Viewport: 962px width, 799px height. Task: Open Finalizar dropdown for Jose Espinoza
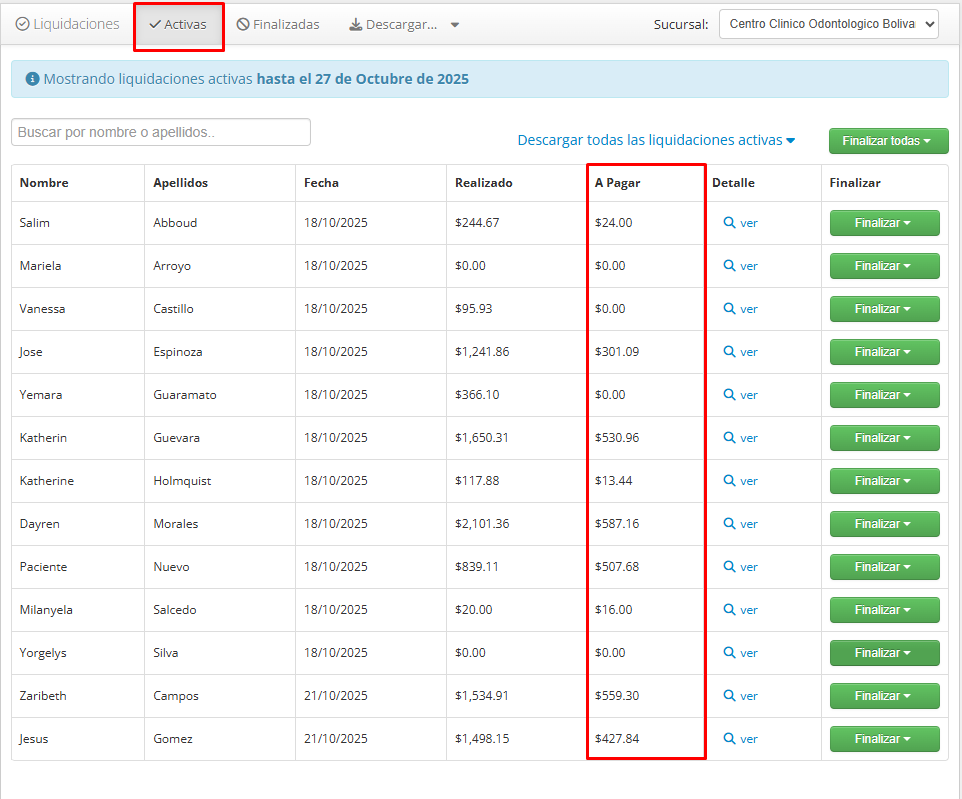[x=884, y=352]
